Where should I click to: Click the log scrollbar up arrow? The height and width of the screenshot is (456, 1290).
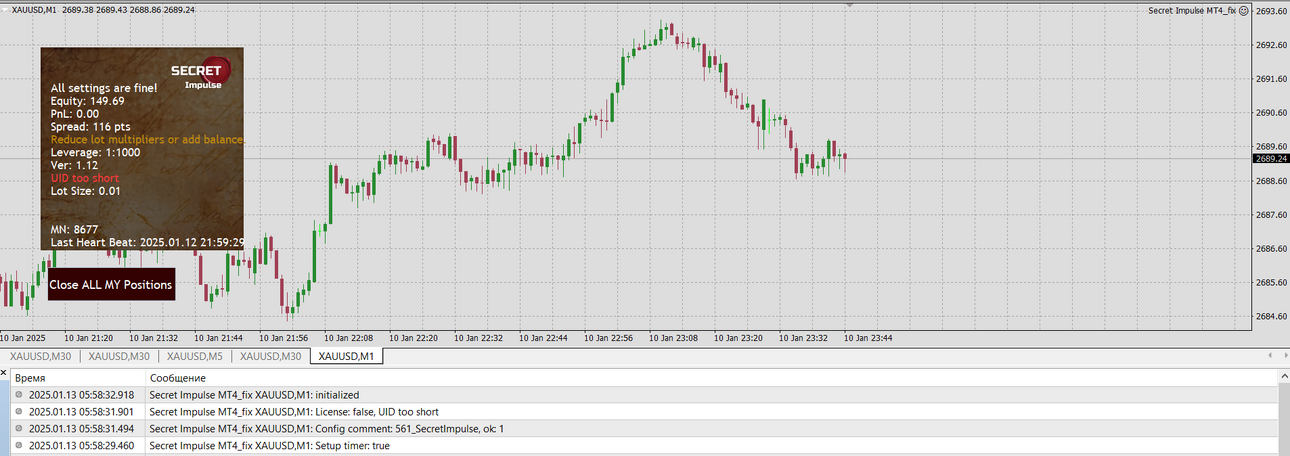tap(1283, 377)
